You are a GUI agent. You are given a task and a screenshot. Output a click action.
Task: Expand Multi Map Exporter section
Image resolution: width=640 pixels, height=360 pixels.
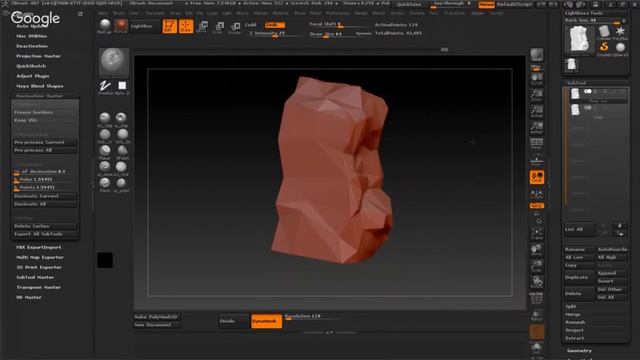pyautogui.click(x=40, y=258)
